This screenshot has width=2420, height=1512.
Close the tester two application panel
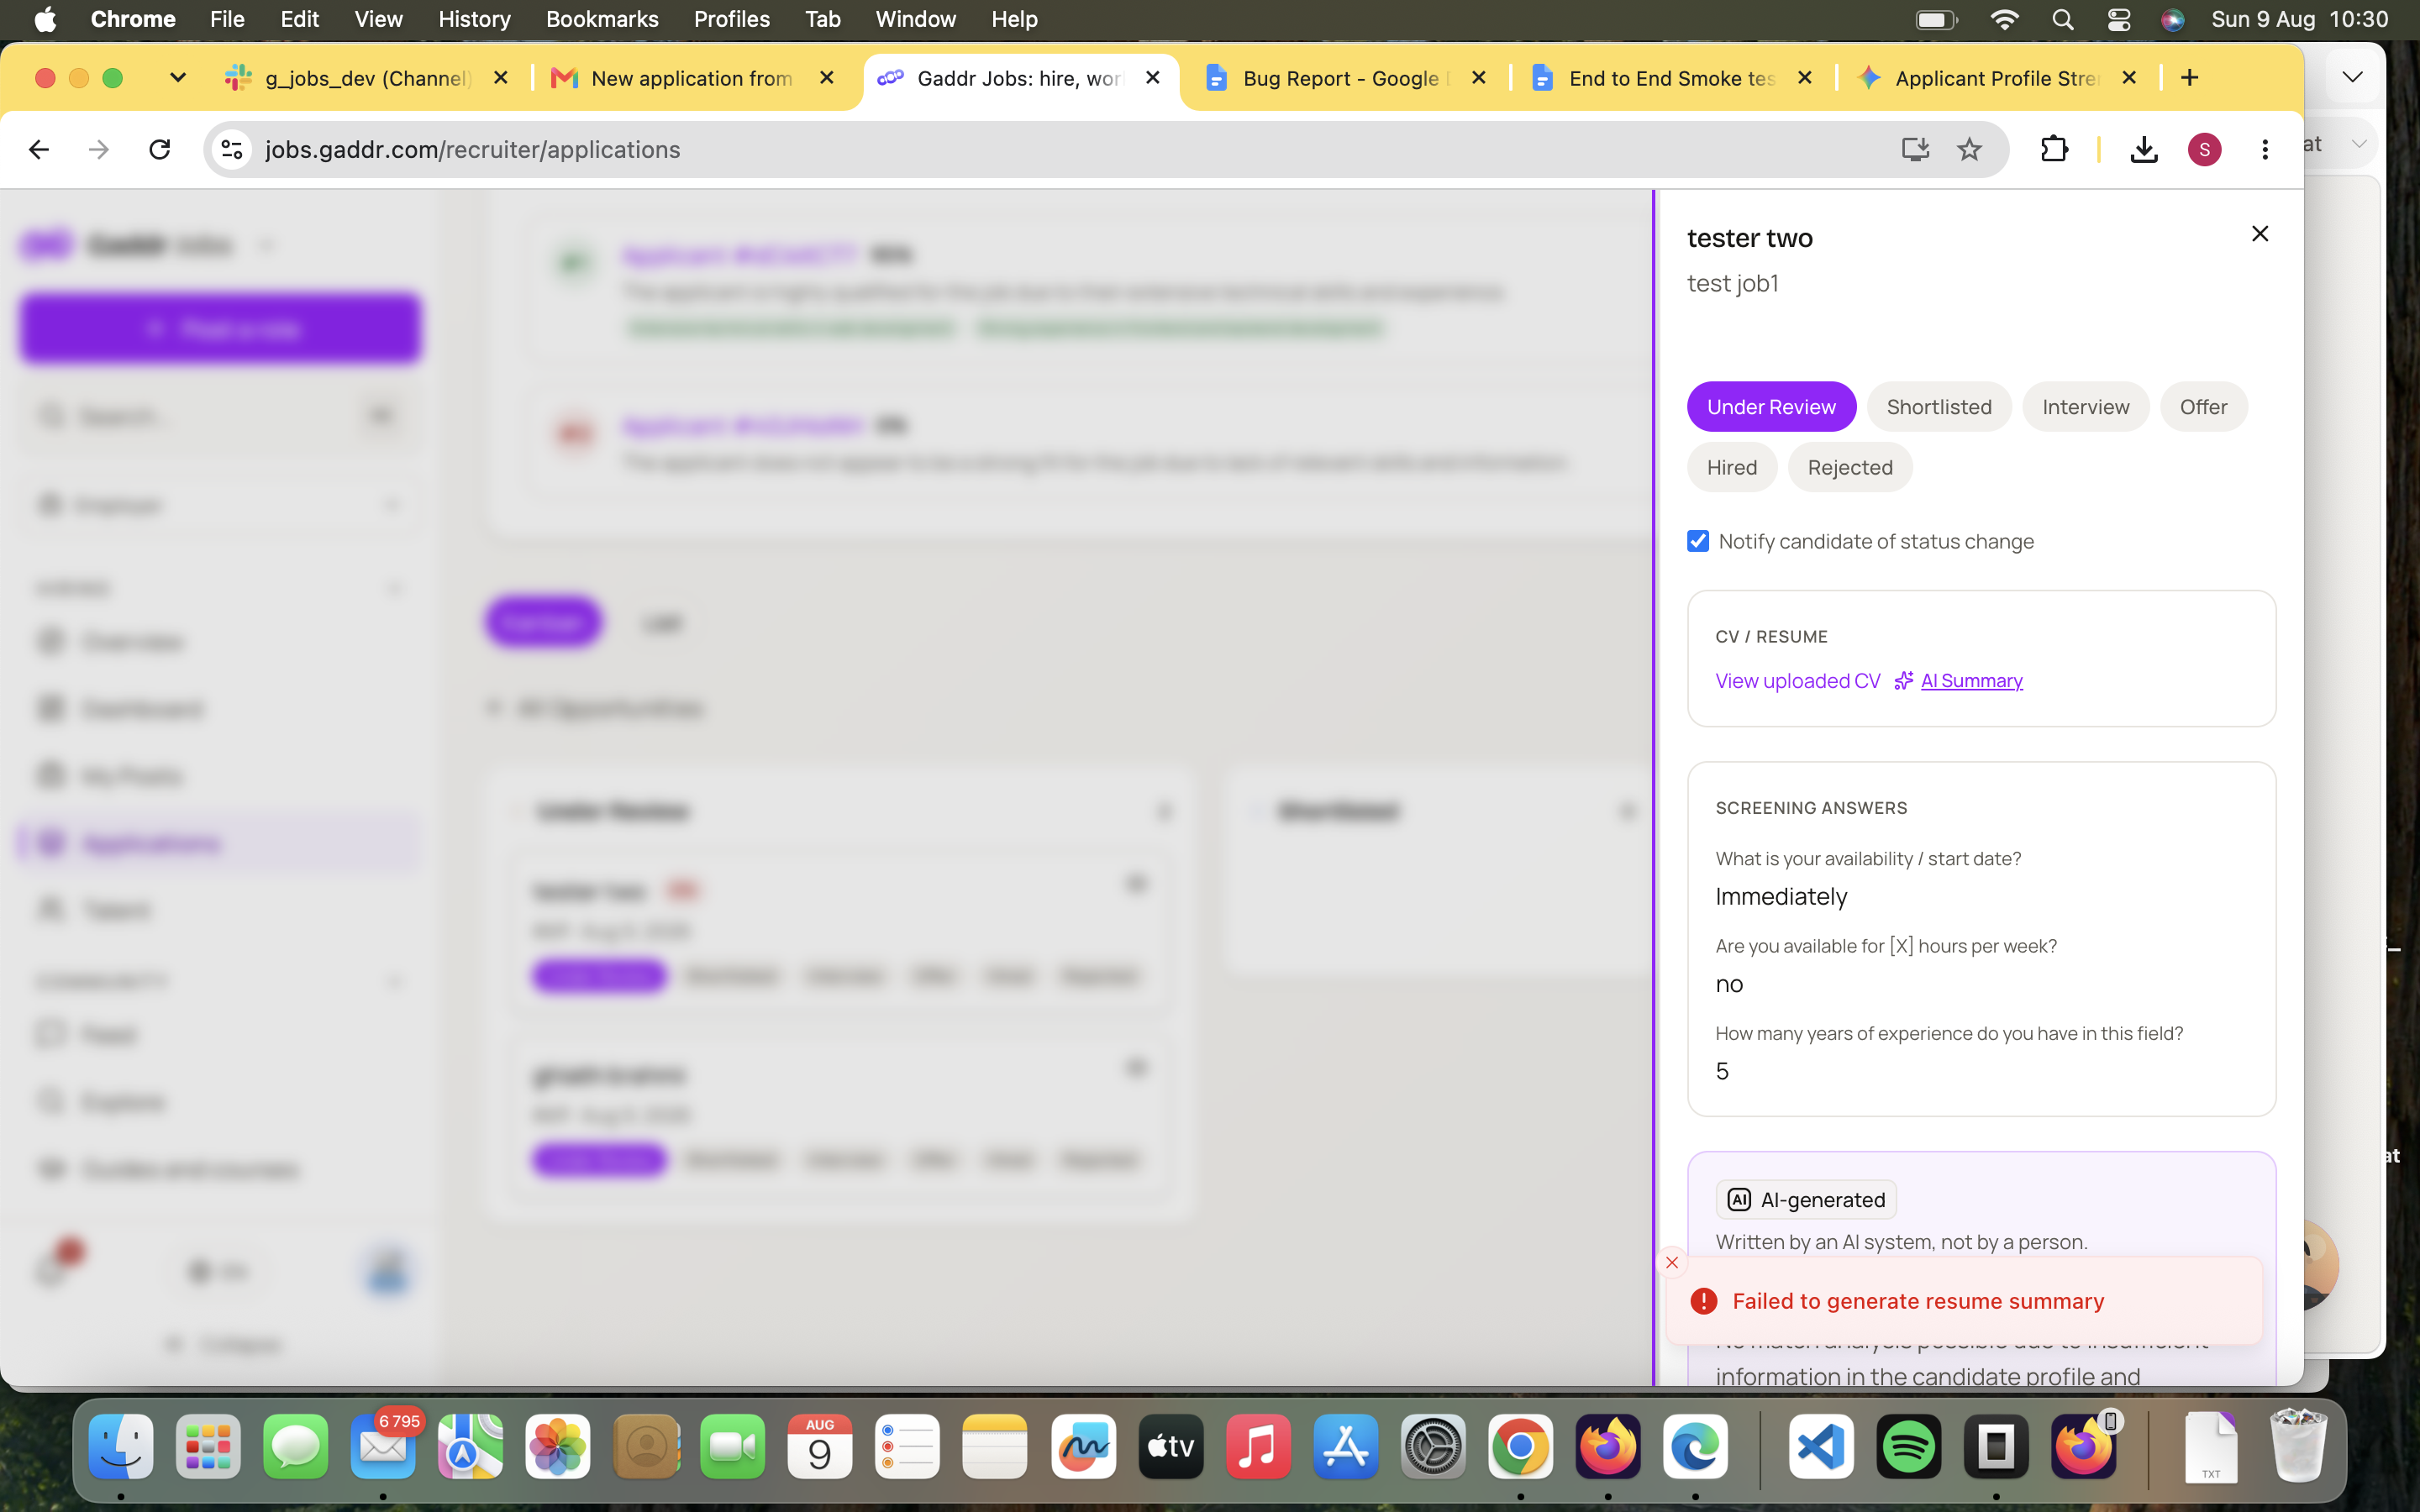(2259, 234)
